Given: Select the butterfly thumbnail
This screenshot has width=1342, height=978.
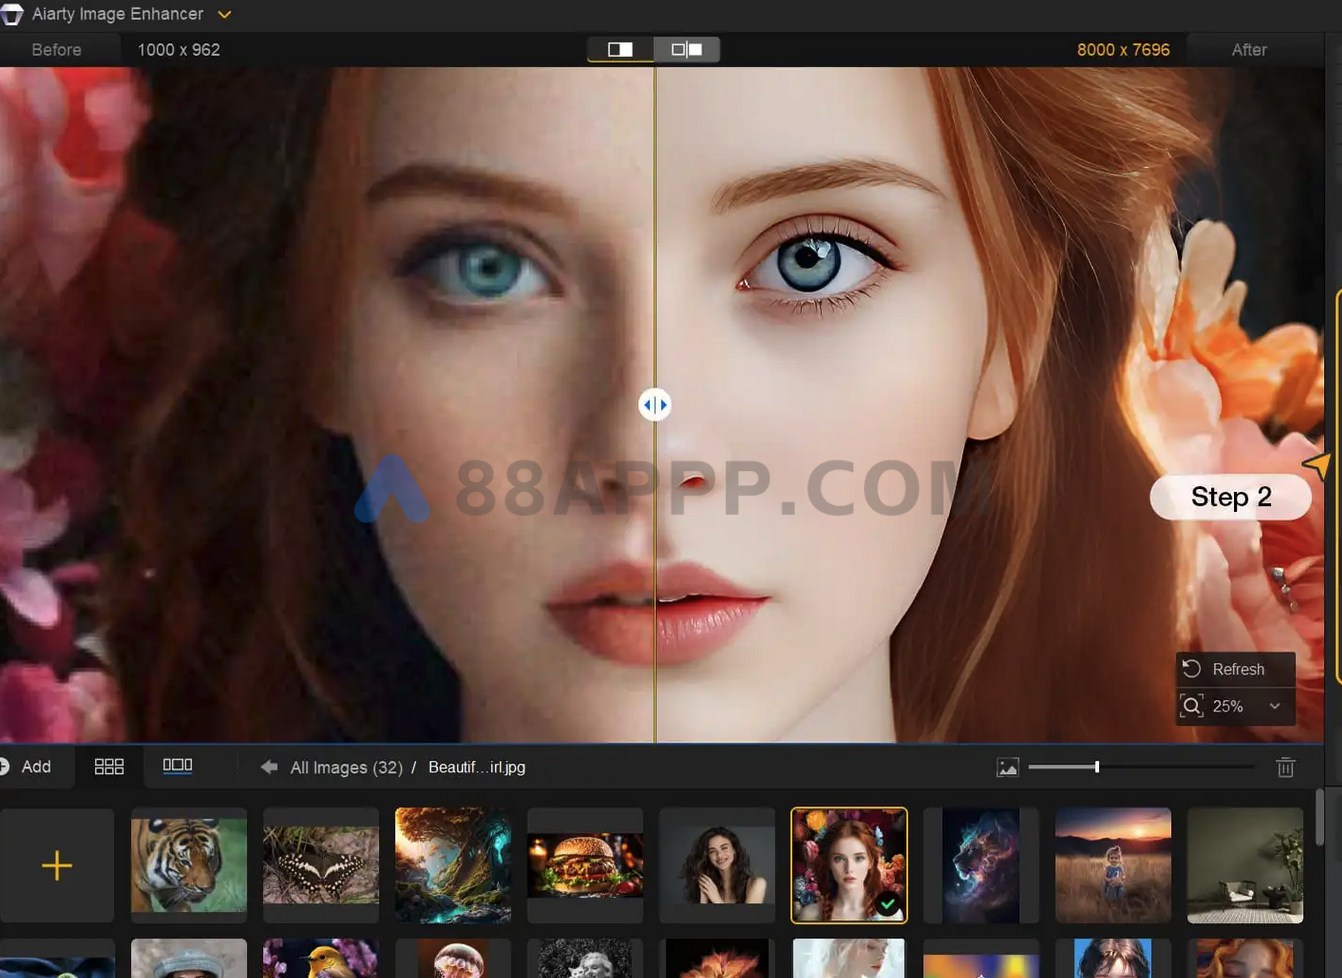Looking at the screenshot, I should 321,865.
